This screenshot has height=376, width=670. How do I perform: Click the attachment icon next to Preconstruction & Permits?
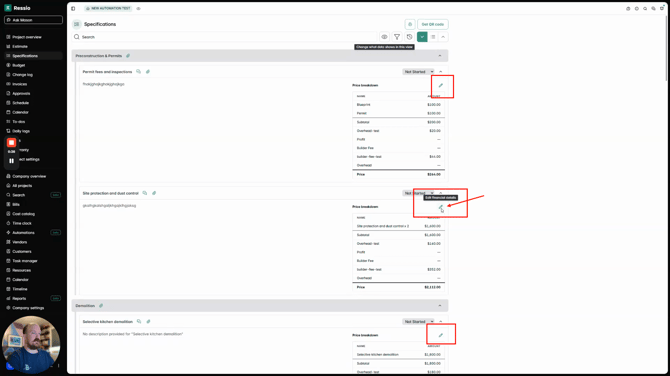[x=128, y=56]
